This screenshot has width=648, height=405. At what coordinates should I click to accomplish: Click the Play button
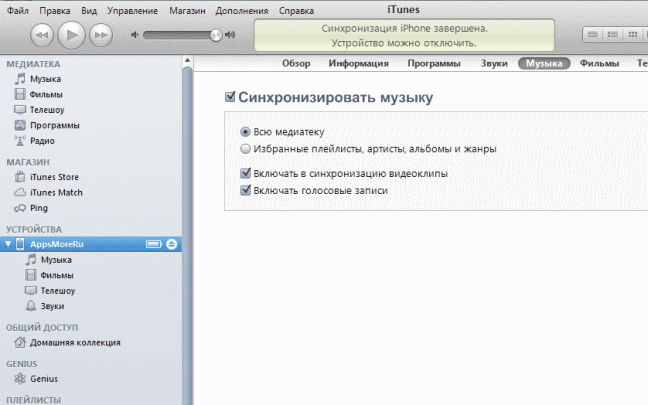(x=71, y=35)
